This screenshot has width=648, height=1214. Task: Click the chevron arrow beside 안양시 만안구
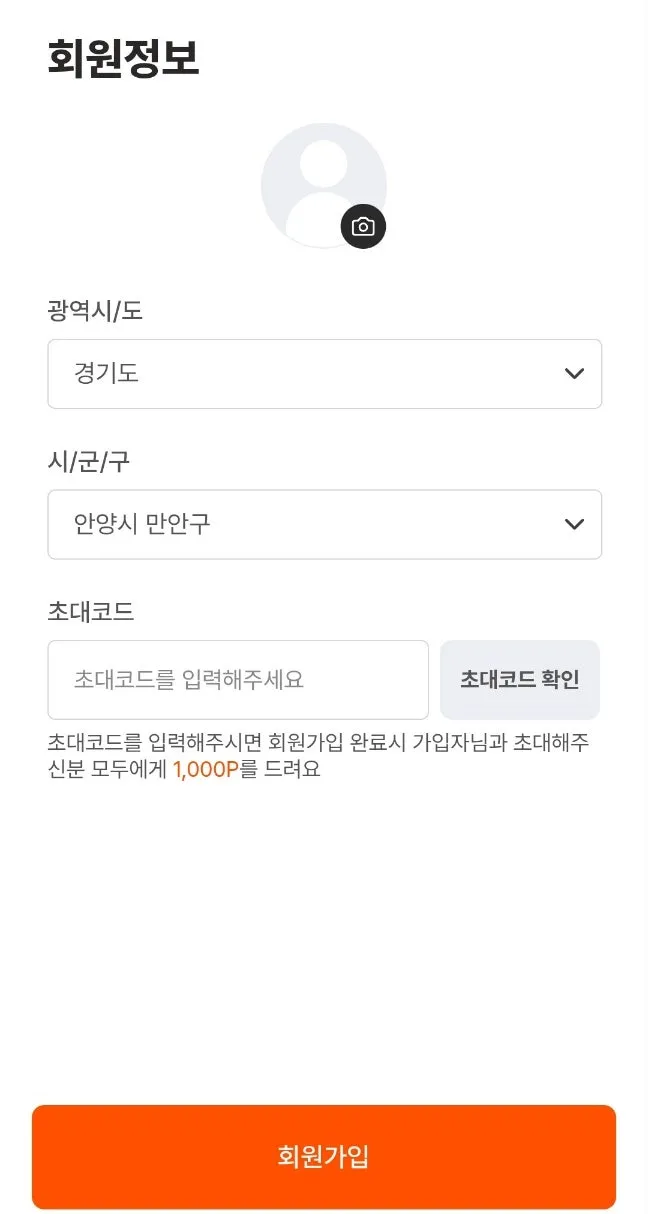point(574,524)
